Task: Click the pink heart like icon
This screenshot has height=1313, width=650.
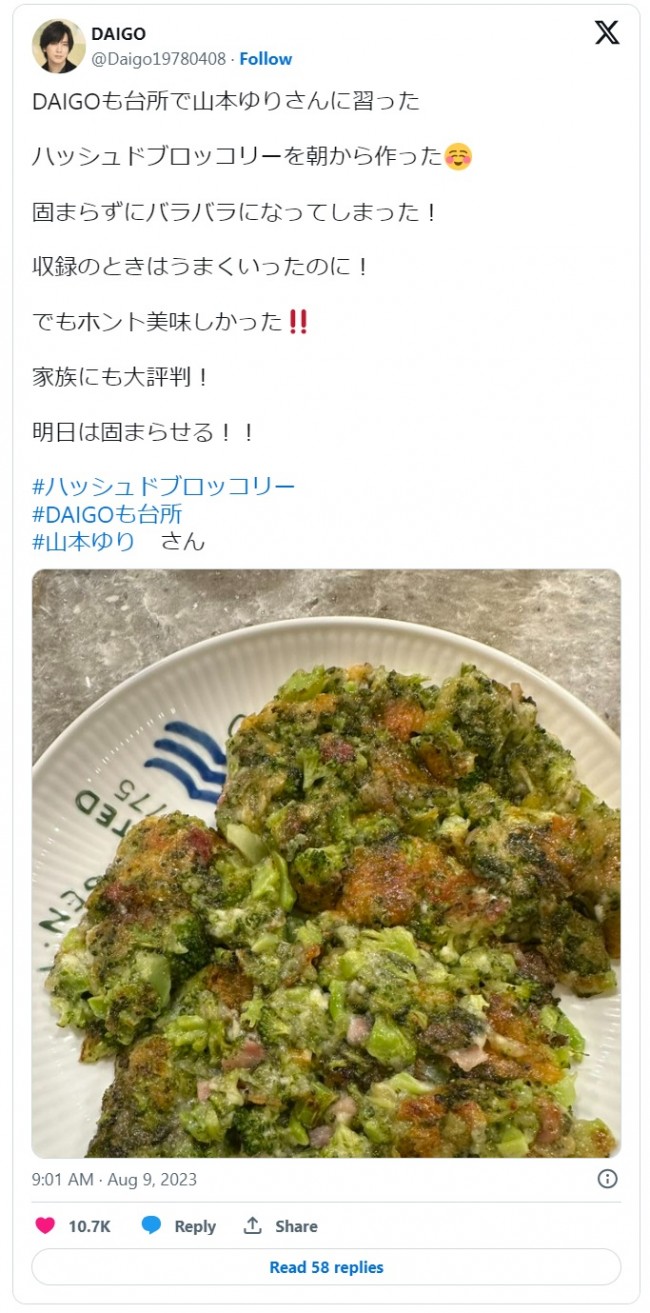Action: click(x=46, y=1226)
